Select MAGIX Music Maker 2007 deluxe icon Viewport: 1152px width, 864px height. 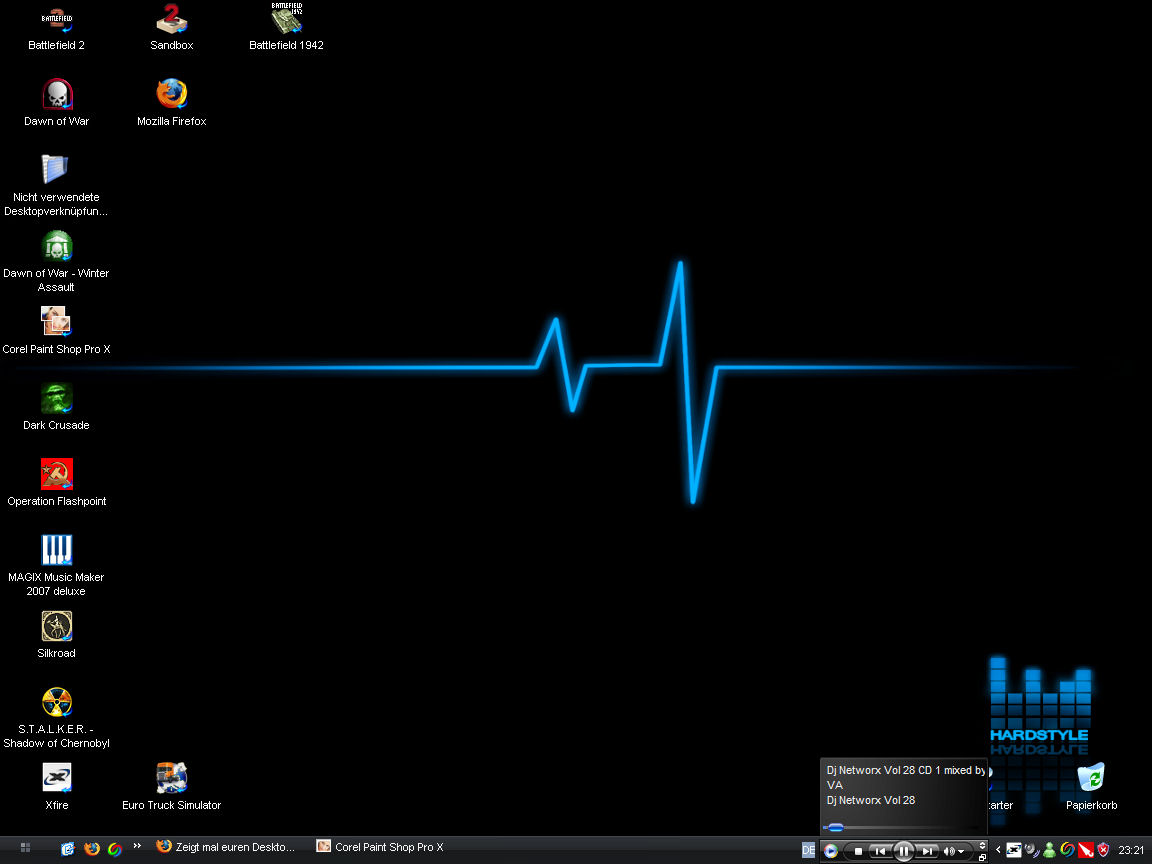pyautogui.click(x=56, y=566)
